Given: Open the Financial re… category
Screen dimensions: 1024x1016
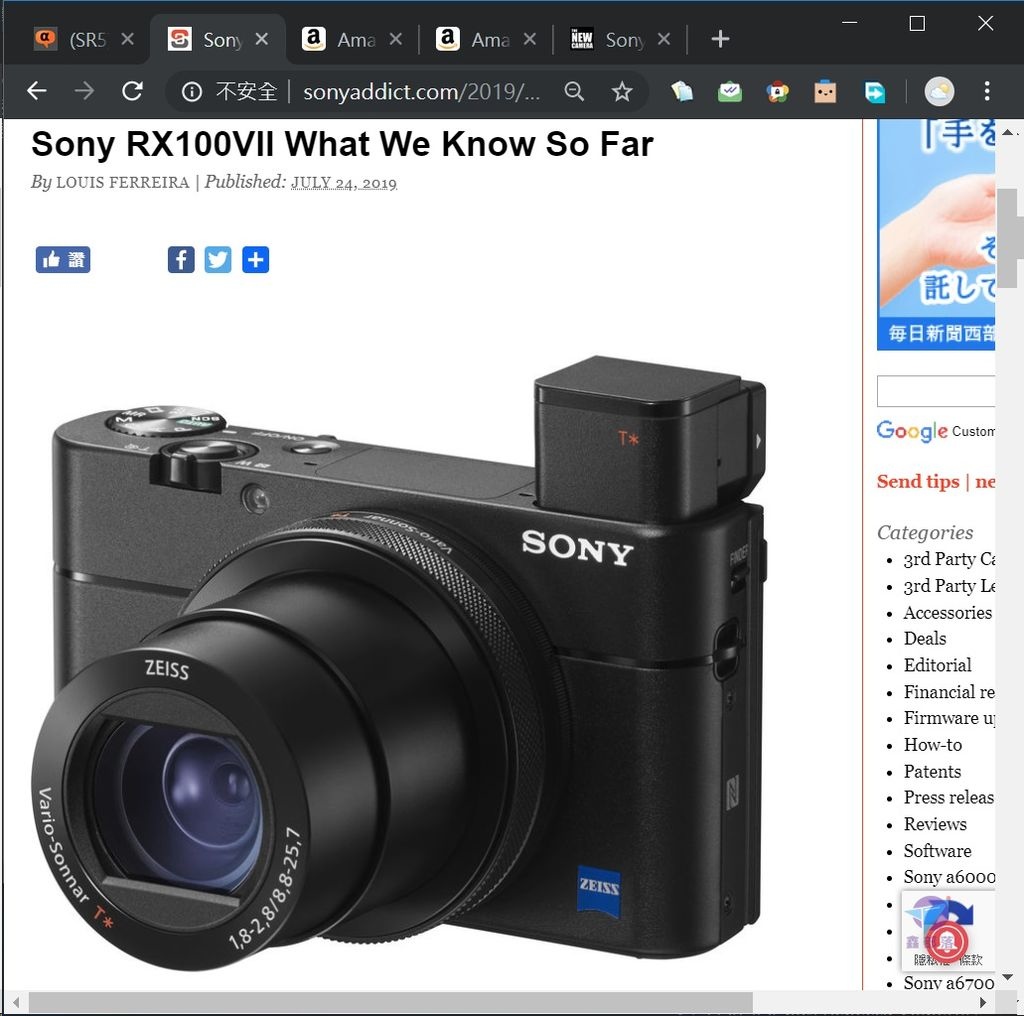Looking at the screenshot, I should (x=949, y=691).
